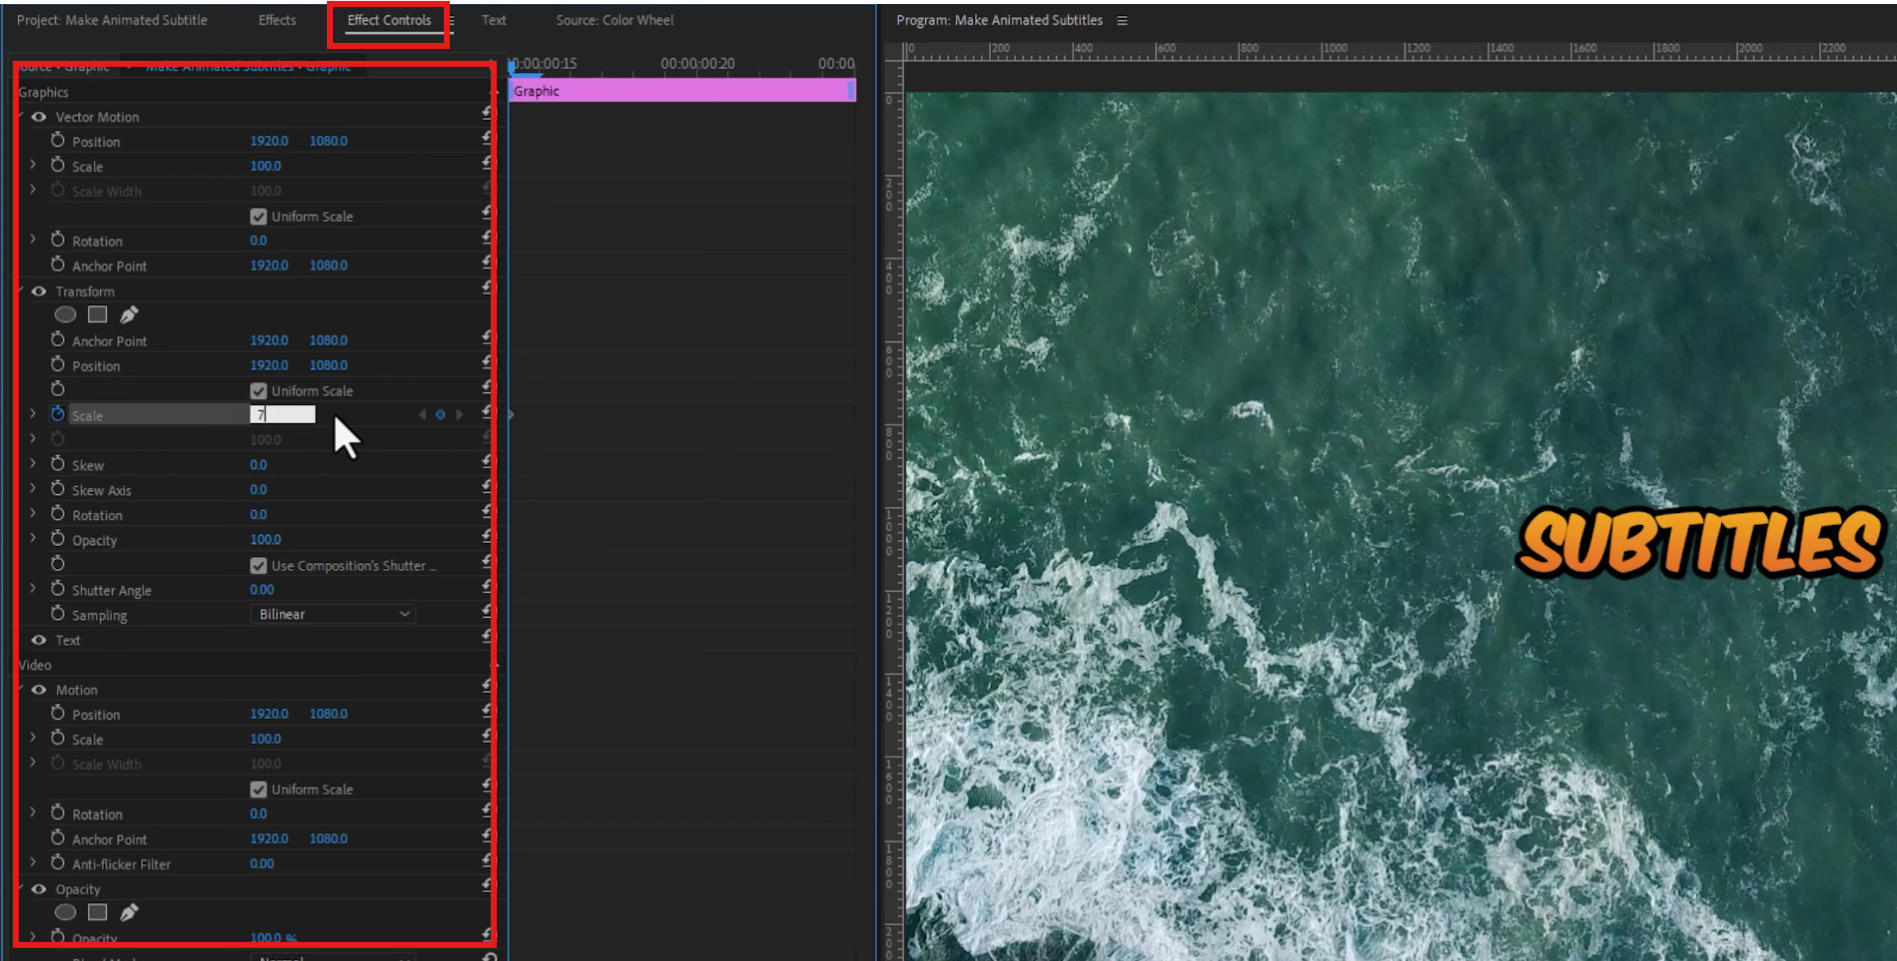Click the Transform ellipse mask tool
Viewport: 1897px width, 961px height.
(65, 315)
